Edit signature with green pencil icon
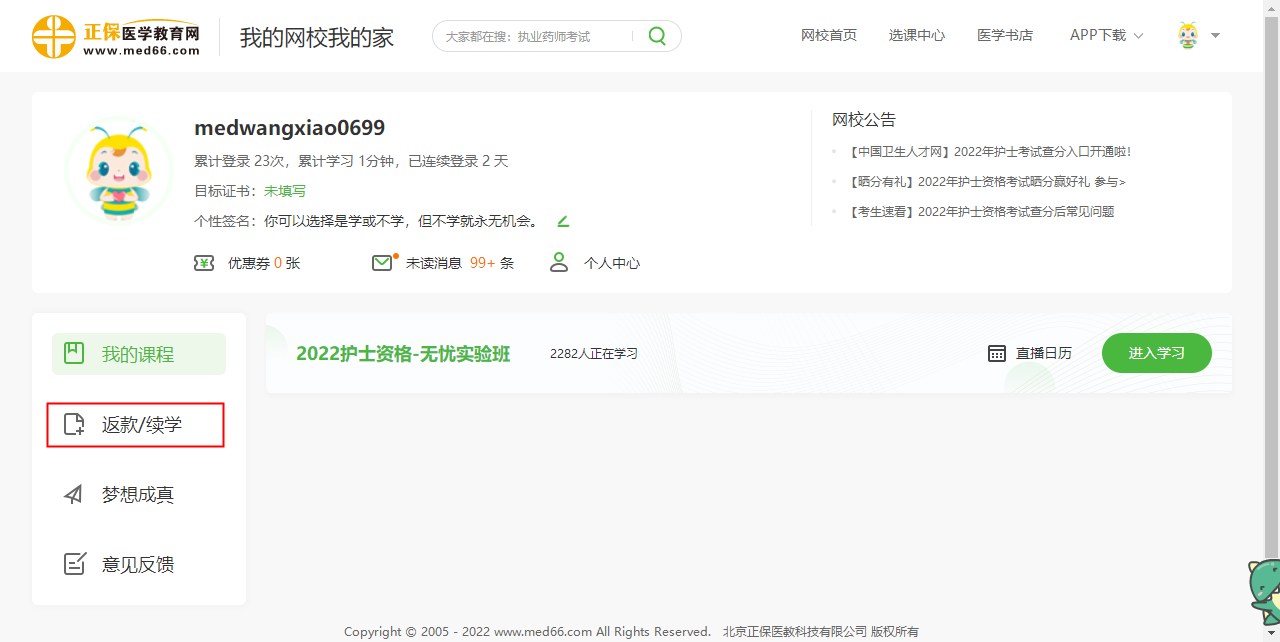The image size is (1280, 642). tap(563, 221)
